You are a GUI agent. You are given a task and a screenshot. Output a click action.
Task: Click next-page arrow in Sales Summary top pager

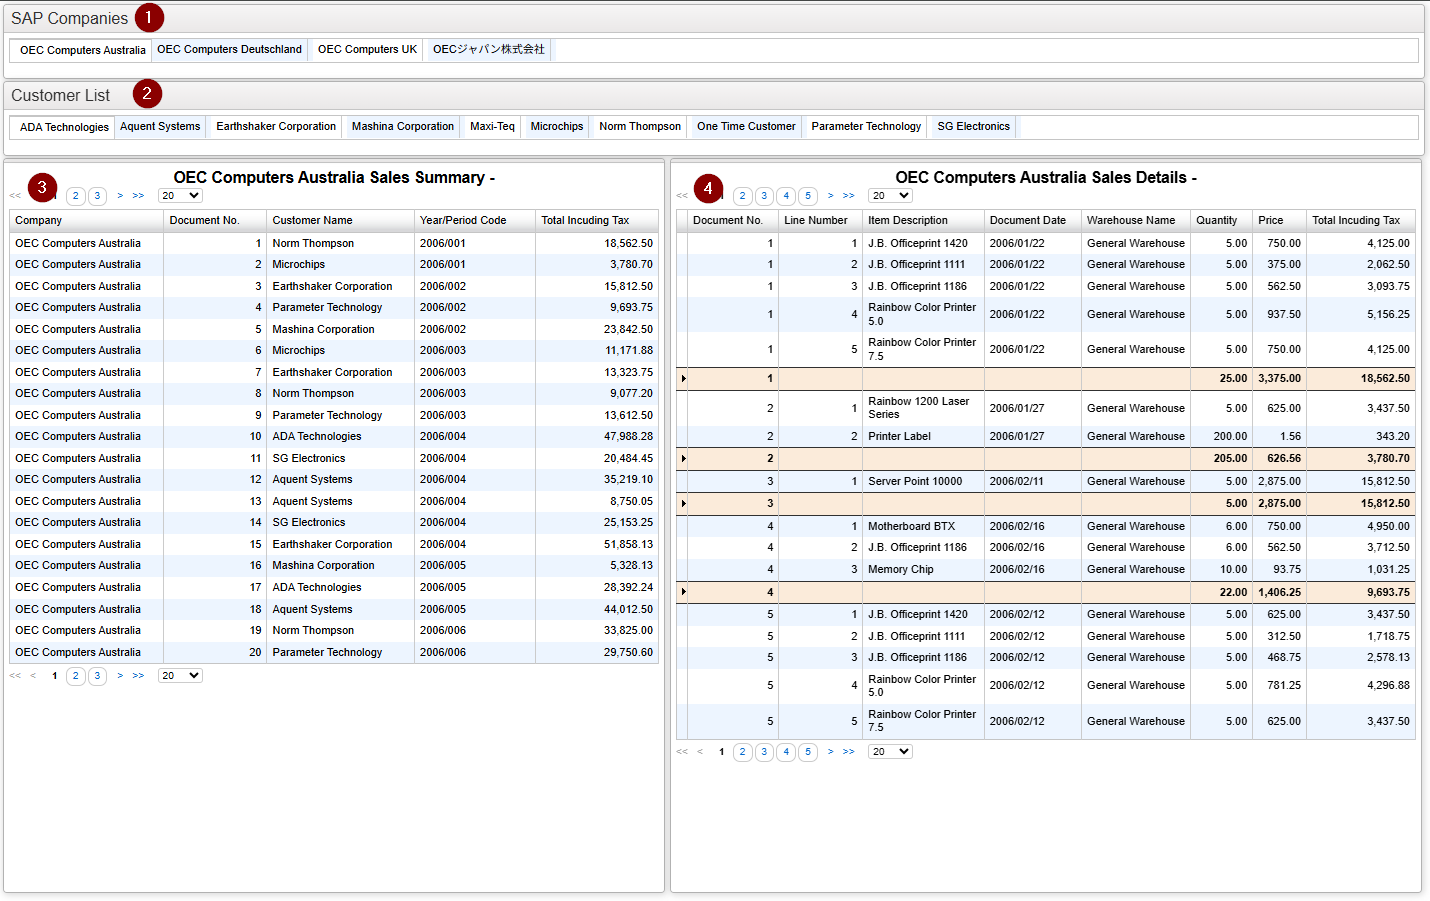120,196
